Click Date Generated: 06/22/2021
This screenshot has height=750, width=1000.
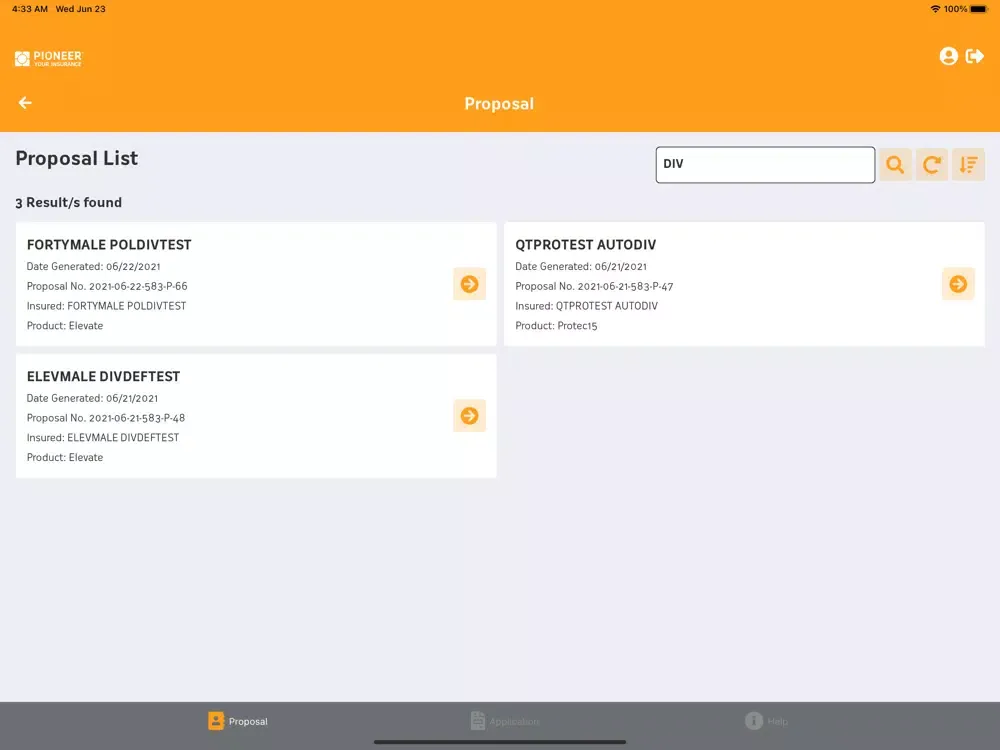tap(94, 267)
